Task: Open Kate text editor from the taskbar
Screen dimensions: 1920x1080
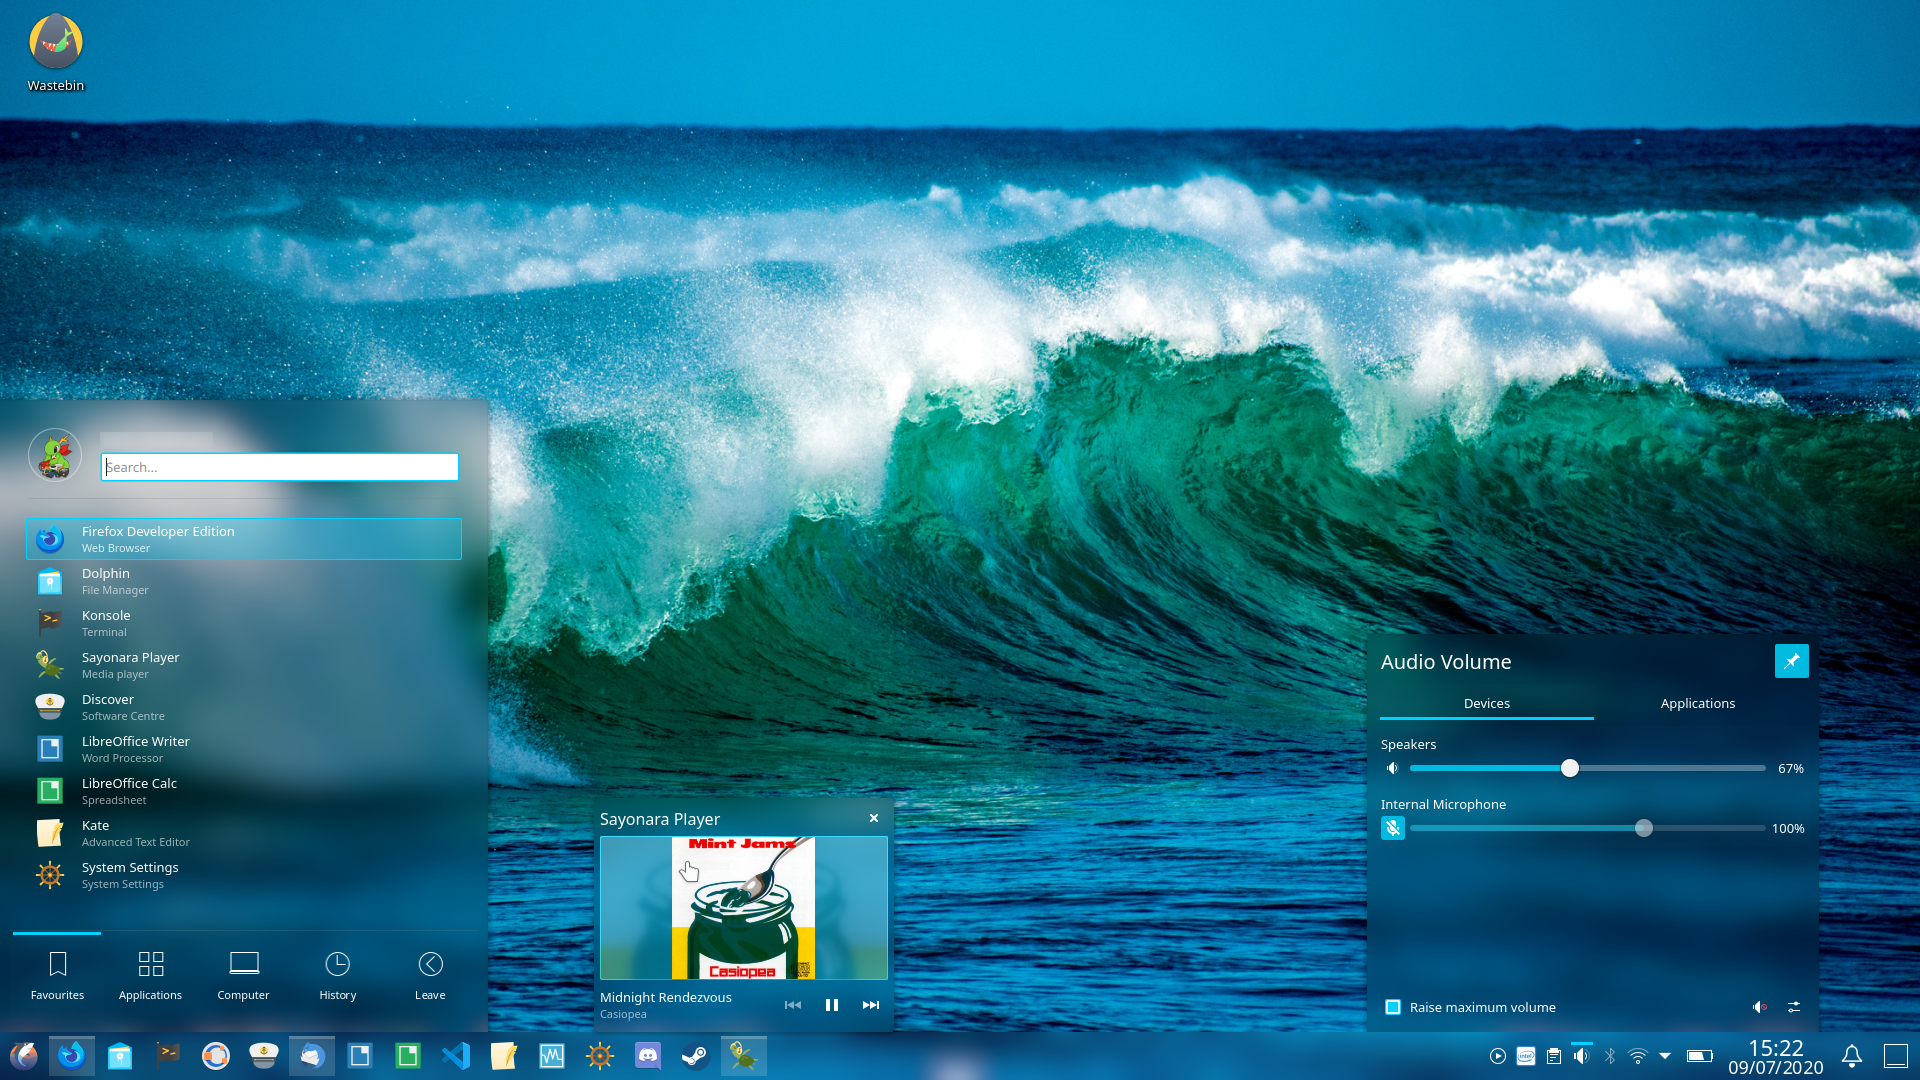Action: 504,1056
